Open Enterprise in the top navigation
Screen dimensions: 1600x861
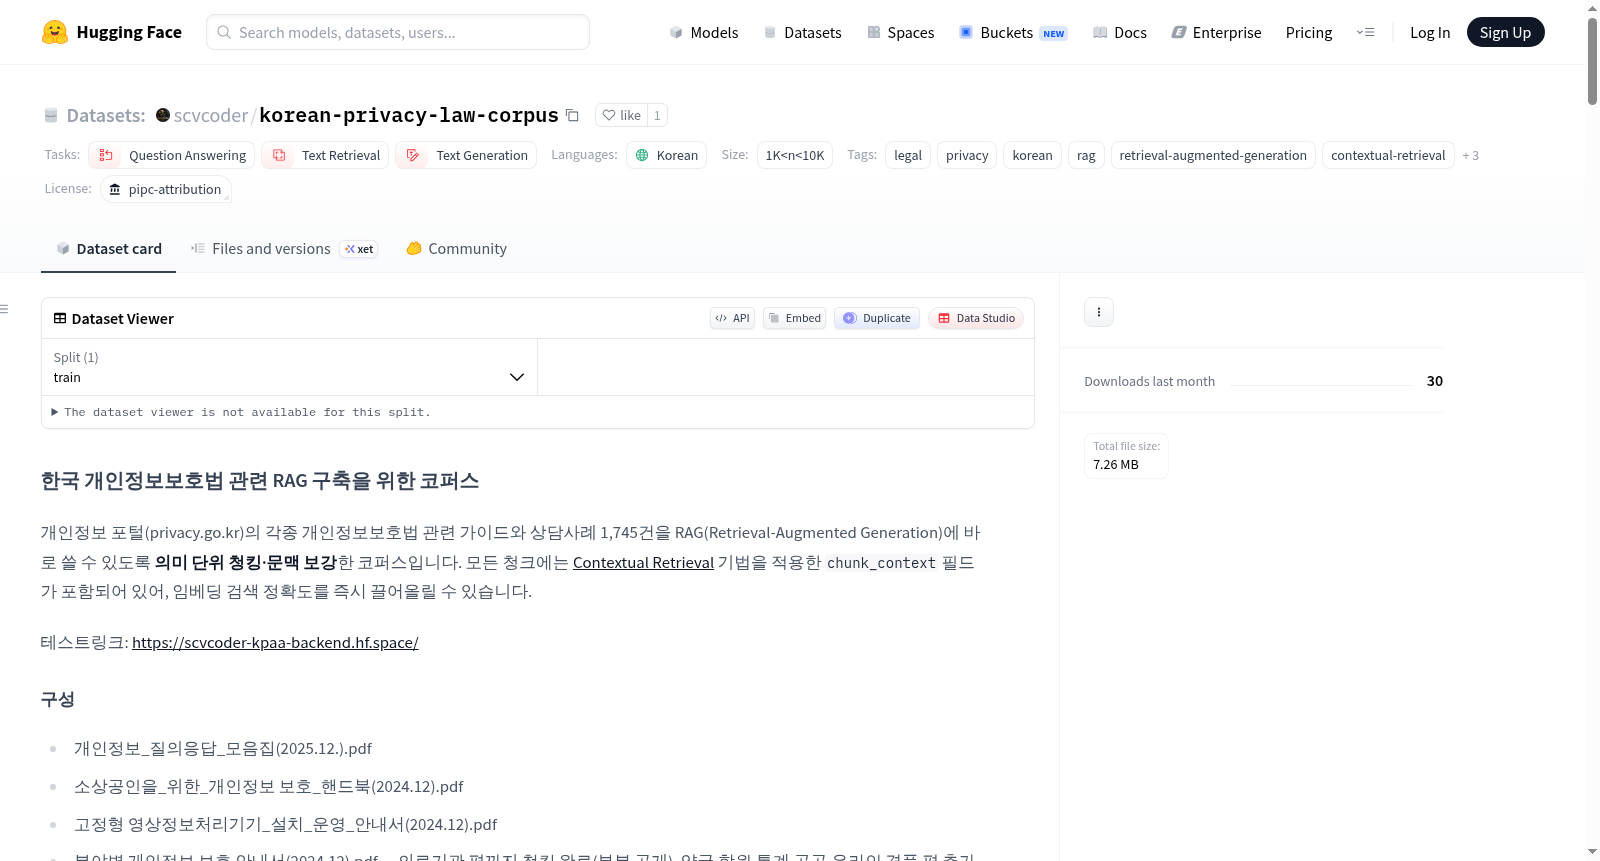[x=1216, y=33]
